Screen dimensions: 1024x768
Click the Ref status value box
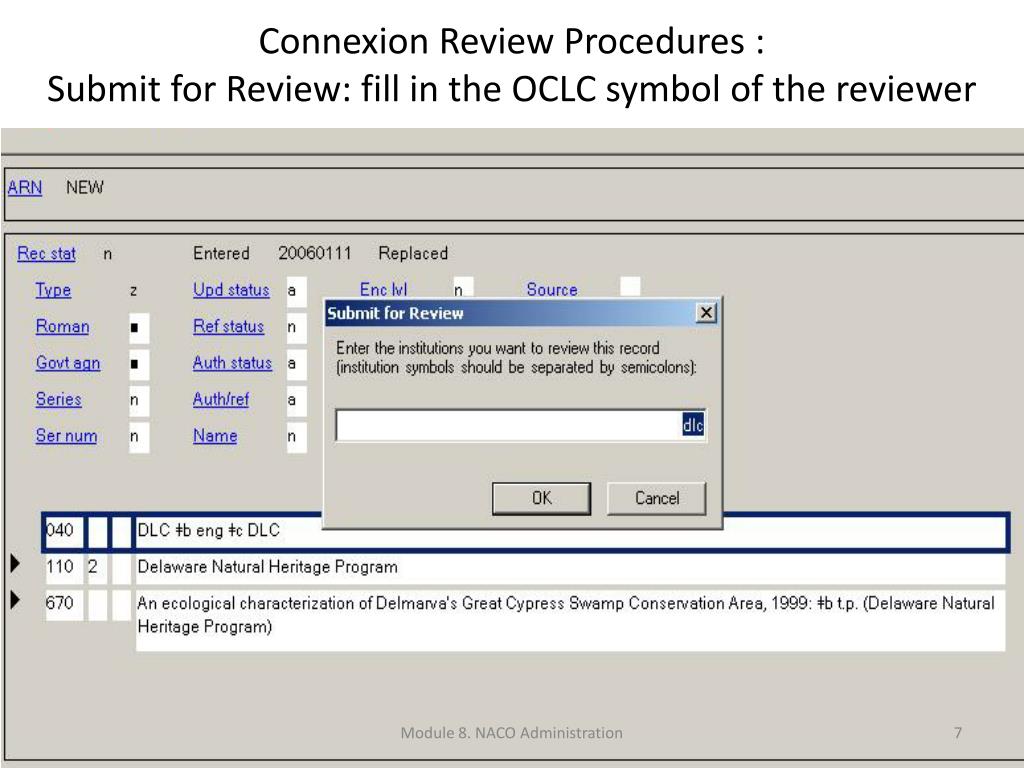[x=296, y=327]
